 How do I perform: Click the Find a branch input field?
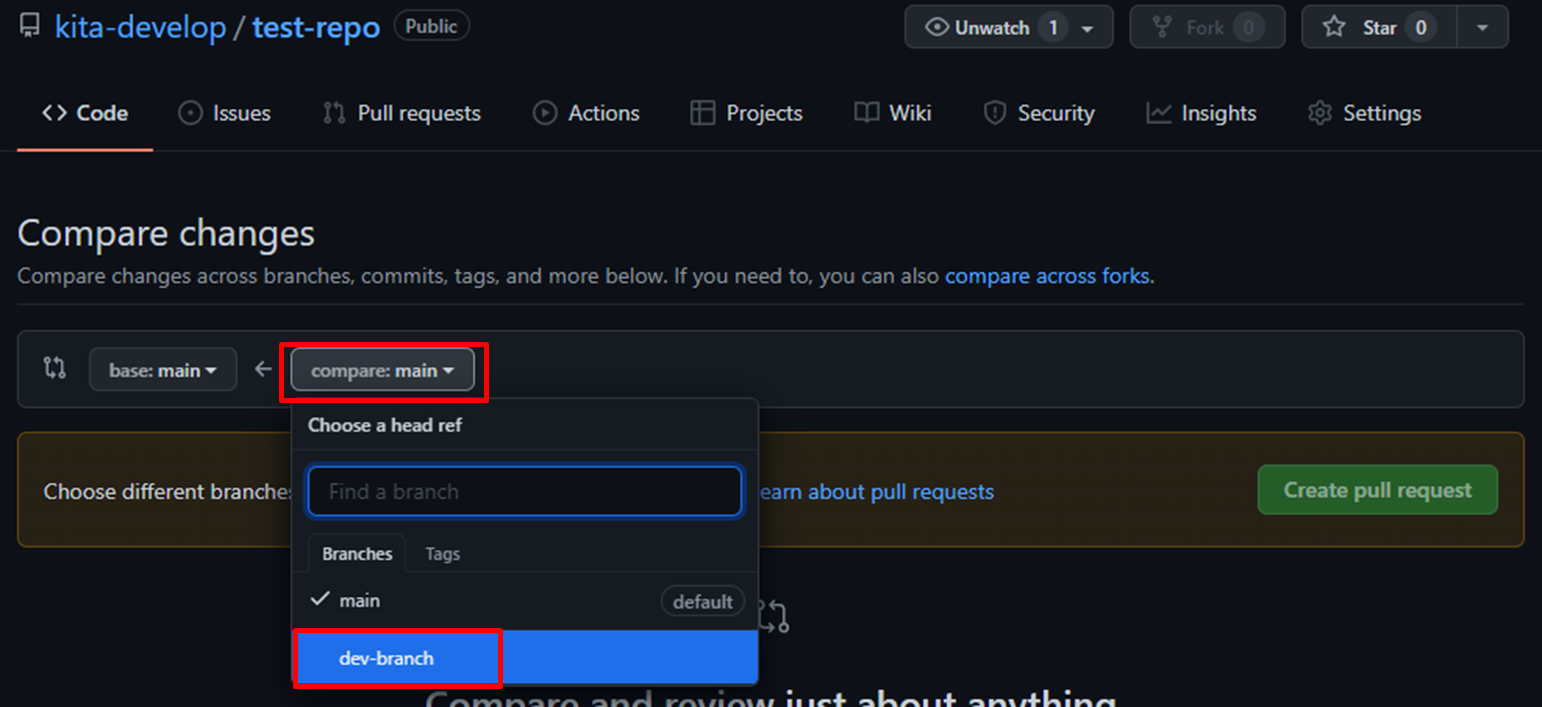524,491
